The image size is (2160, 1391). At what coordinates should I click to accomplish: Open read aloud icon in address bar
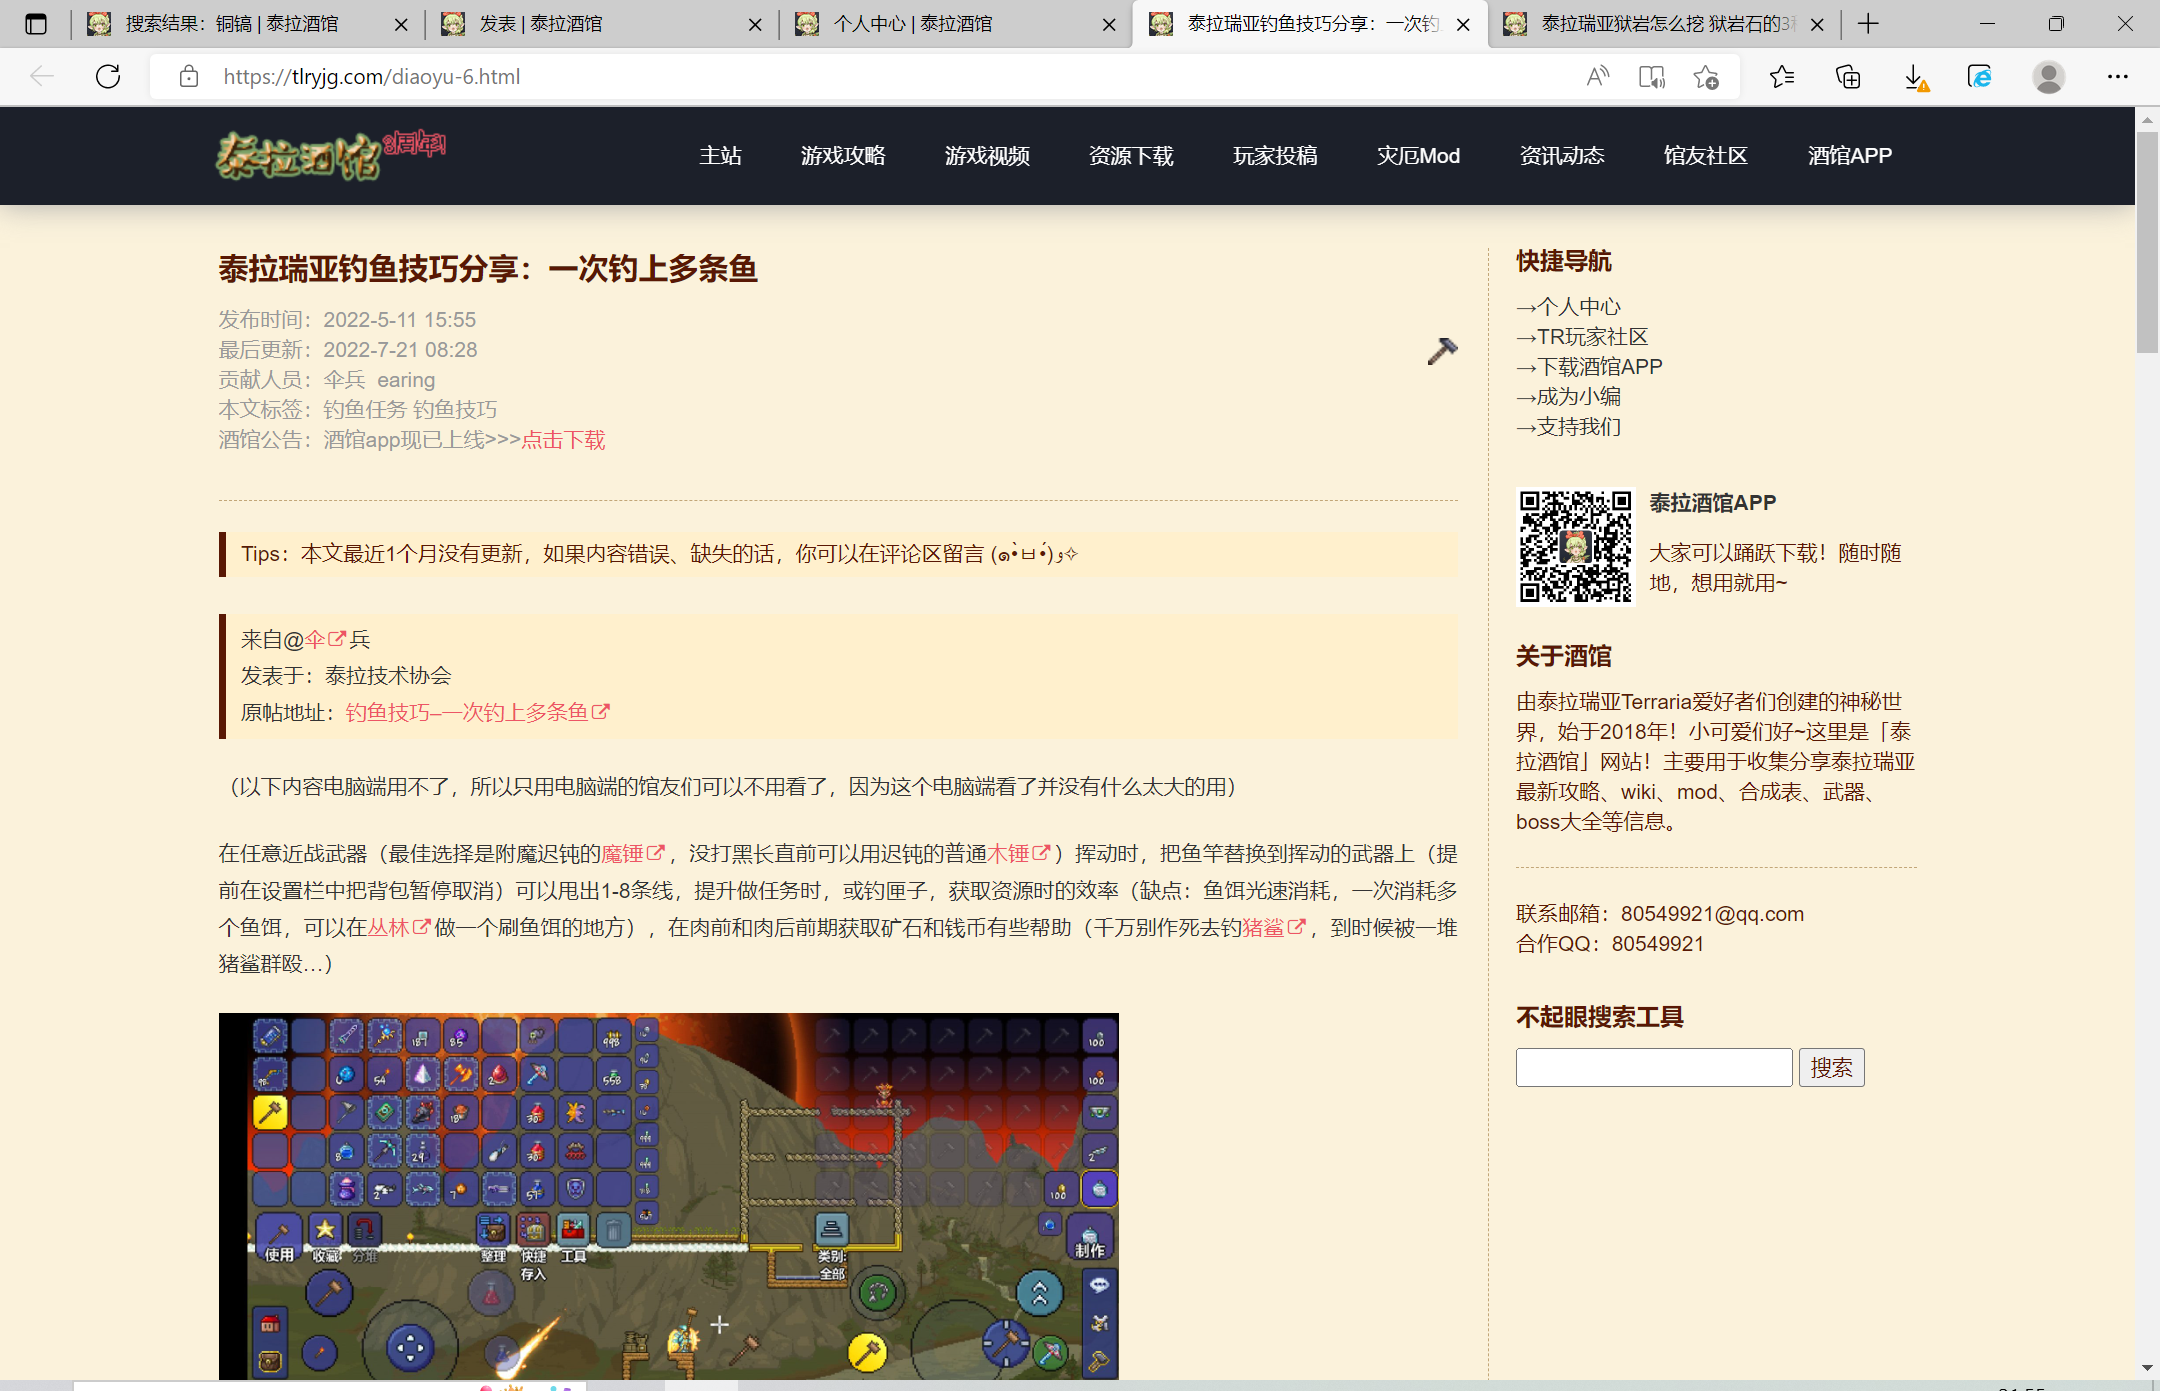pos(1597,77)
